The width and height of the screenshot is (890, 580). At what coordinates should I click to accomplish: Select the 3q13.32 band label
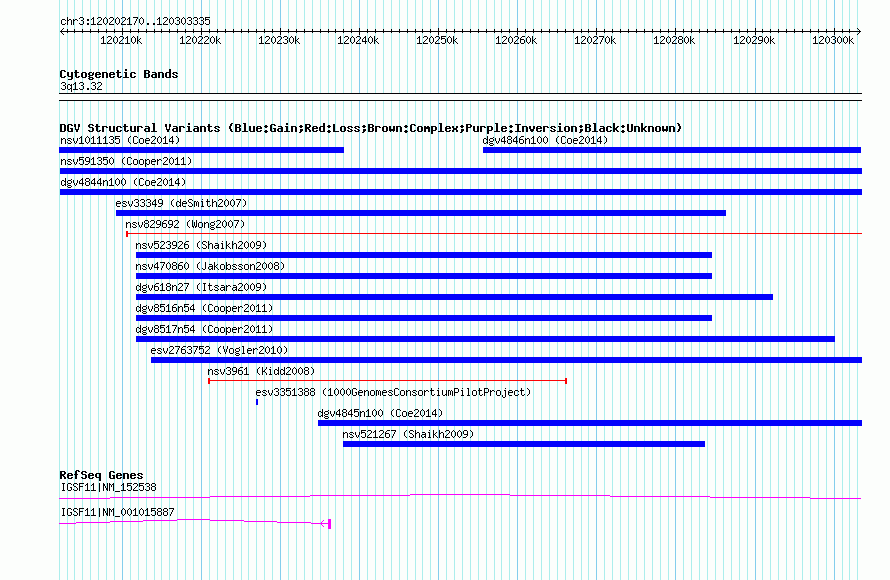pyautogui.click(x=81, y=86)
